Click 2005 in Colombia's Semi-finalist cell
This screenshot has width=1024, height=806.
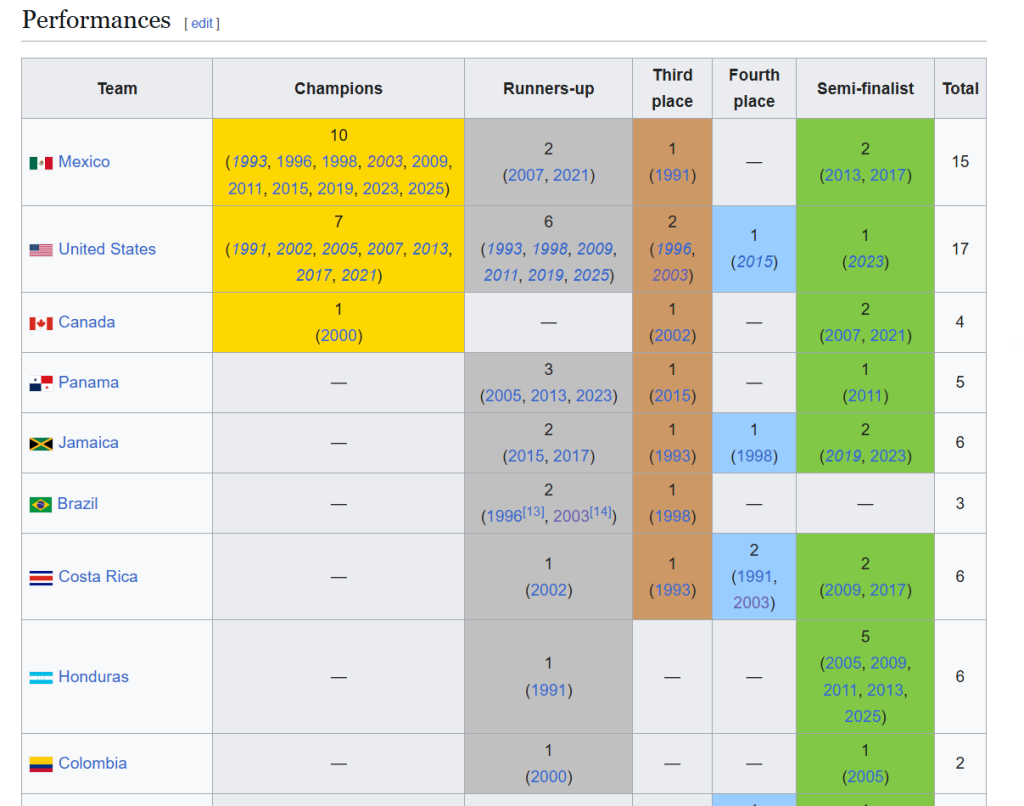click(x=865, y=777)
